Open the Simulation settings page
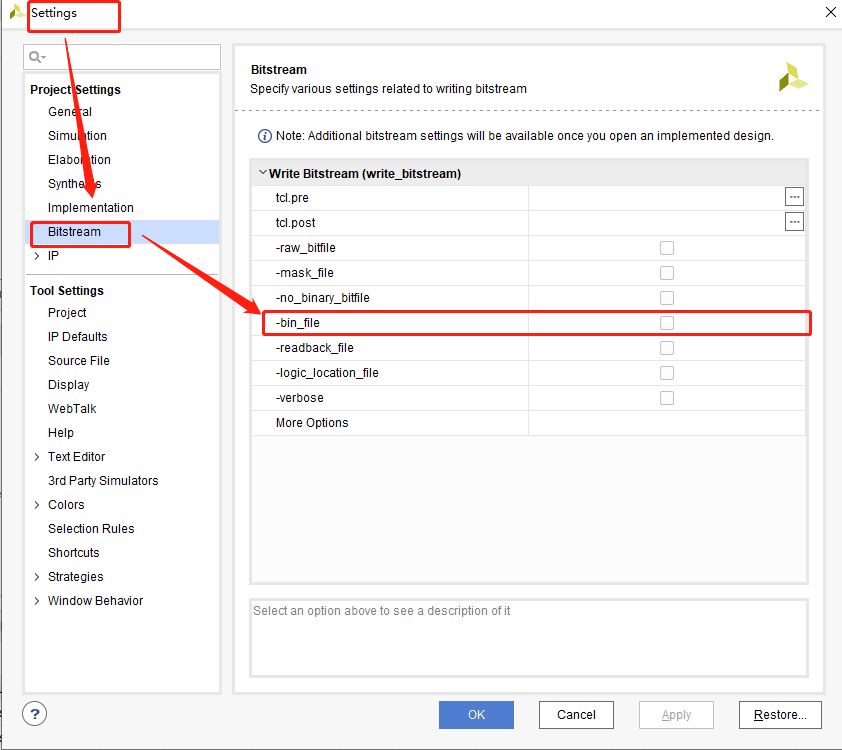Image resolution: width=842 pixels, height=750 pixels. pyautogui.click(x=77, y=136)
